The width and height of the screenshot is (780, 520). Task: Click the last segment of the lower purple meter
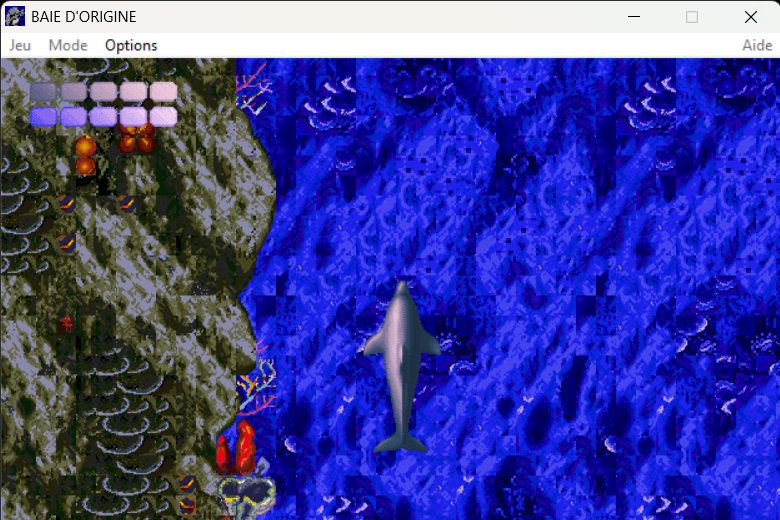[x=163, y=116]
